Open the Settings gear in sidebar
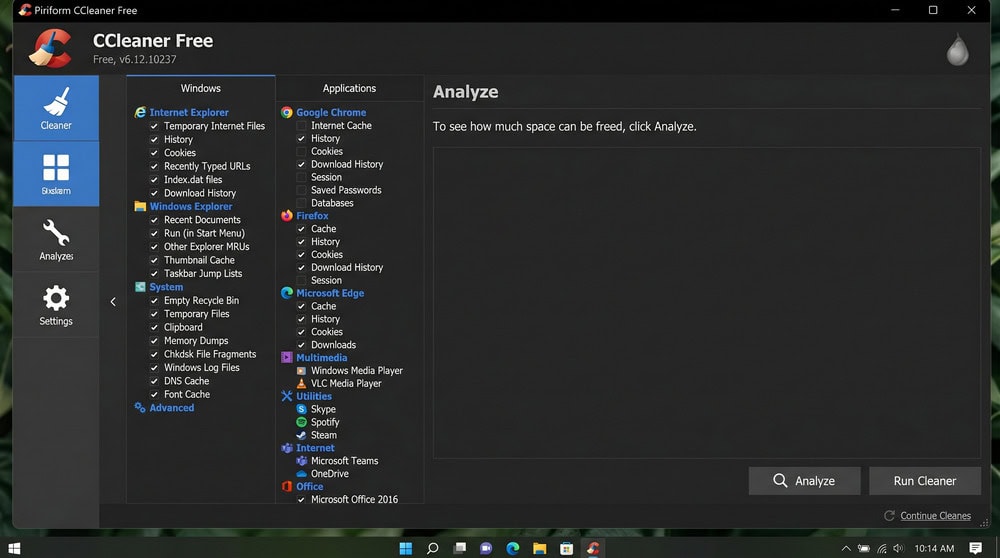Screen dimensions: 1000x558 point(56,305)
